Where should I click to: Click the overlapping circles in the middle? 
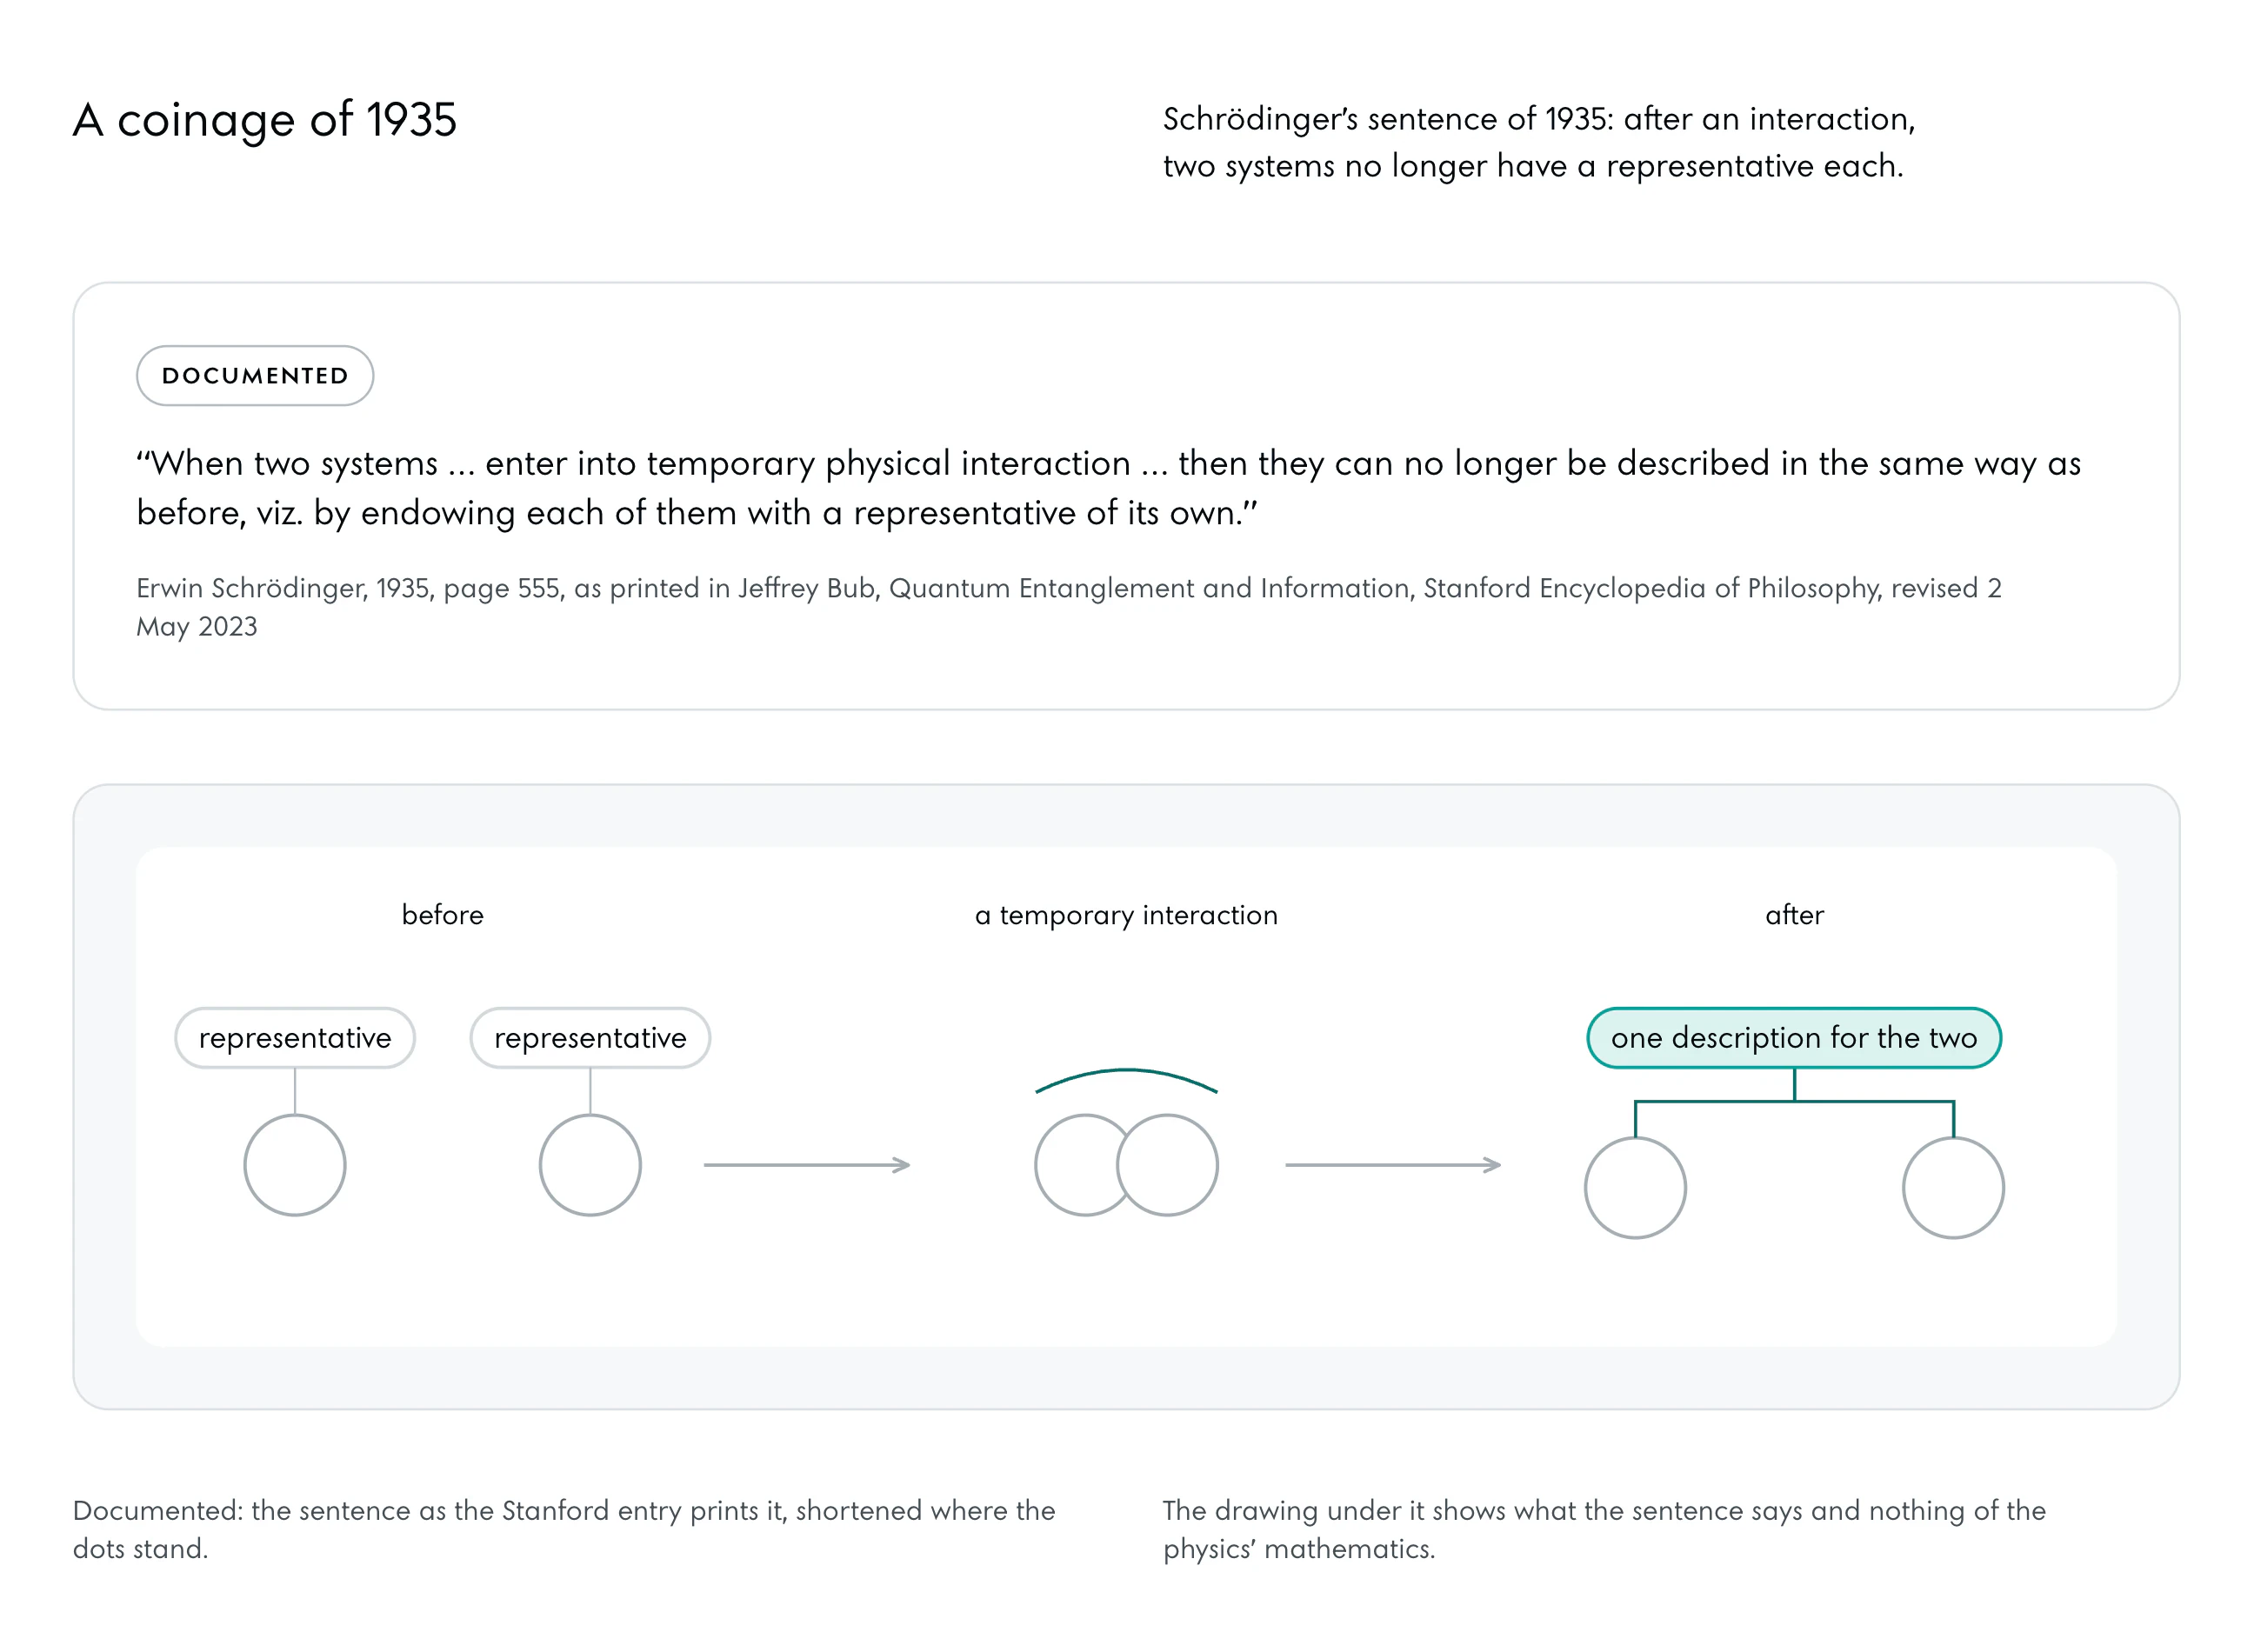pyautogui.click(x=1126, y=1165)
